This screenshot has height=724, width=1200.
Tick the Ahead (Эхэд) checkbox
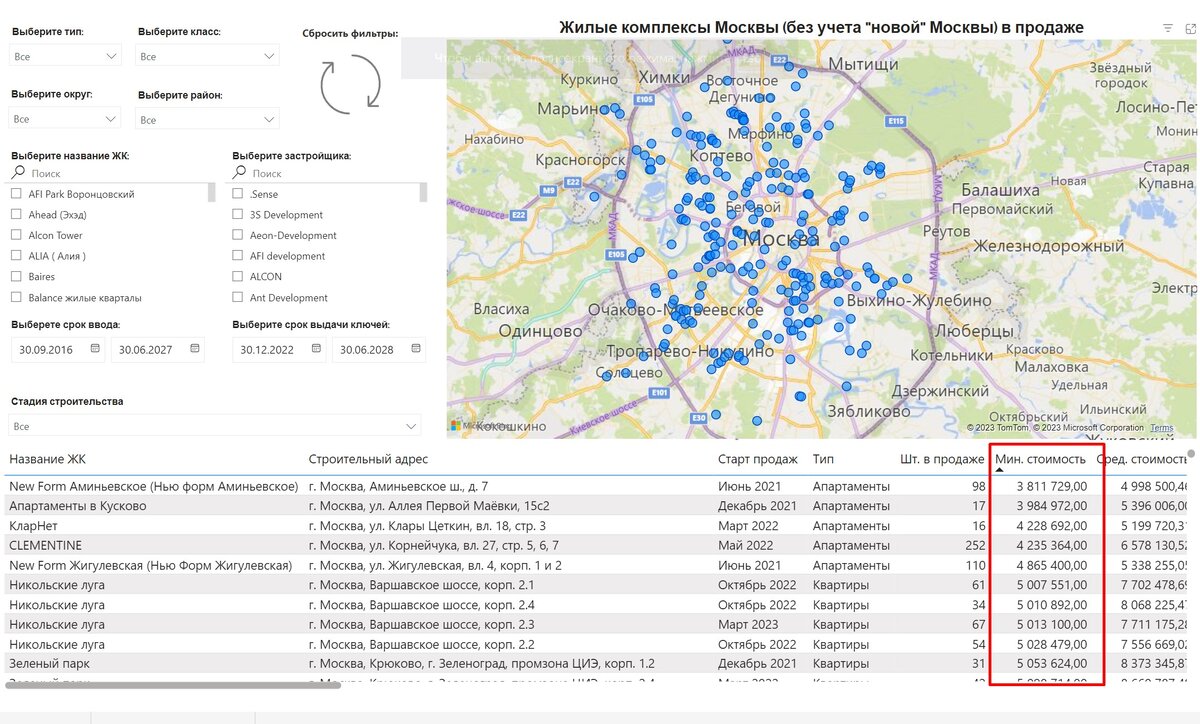coord(16,215)
